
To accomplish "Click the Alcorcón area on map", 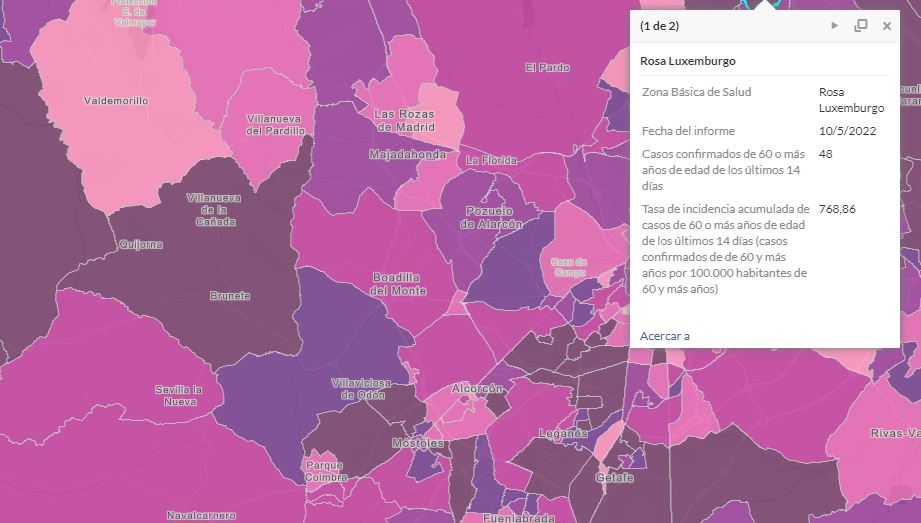I will click(x=477, y=388).
